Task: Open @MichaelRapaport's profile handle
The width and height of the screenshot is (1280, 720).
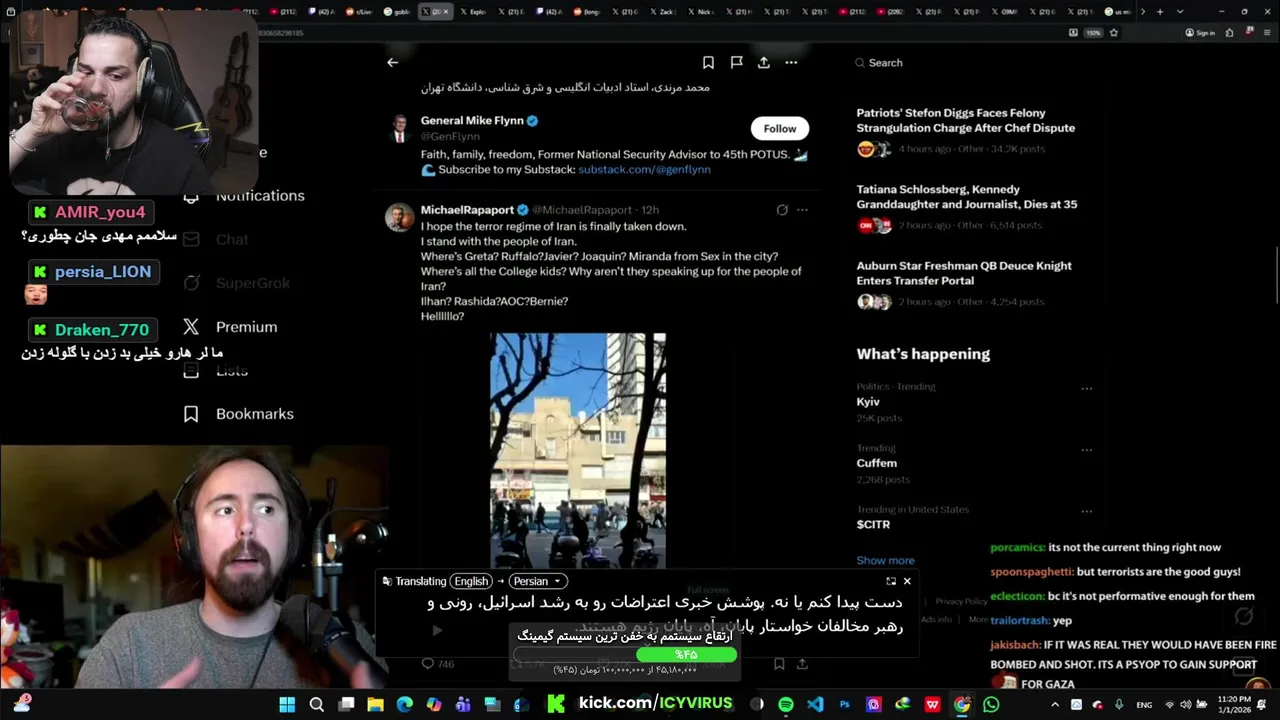Action: pyautogui.click(x=582, y=210)
